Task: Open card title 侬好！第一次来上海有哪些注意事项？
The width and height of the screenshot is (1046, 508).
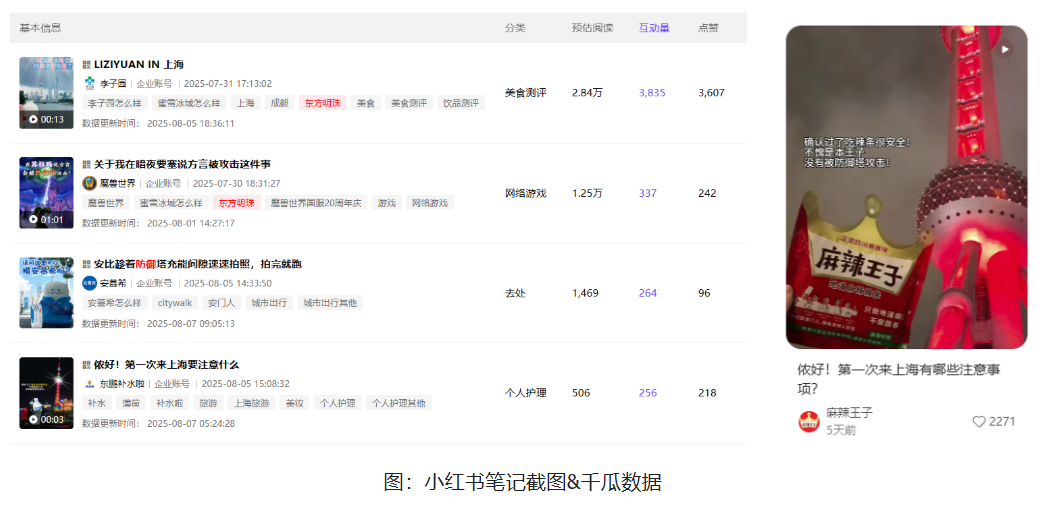Action: click(899, 379)
